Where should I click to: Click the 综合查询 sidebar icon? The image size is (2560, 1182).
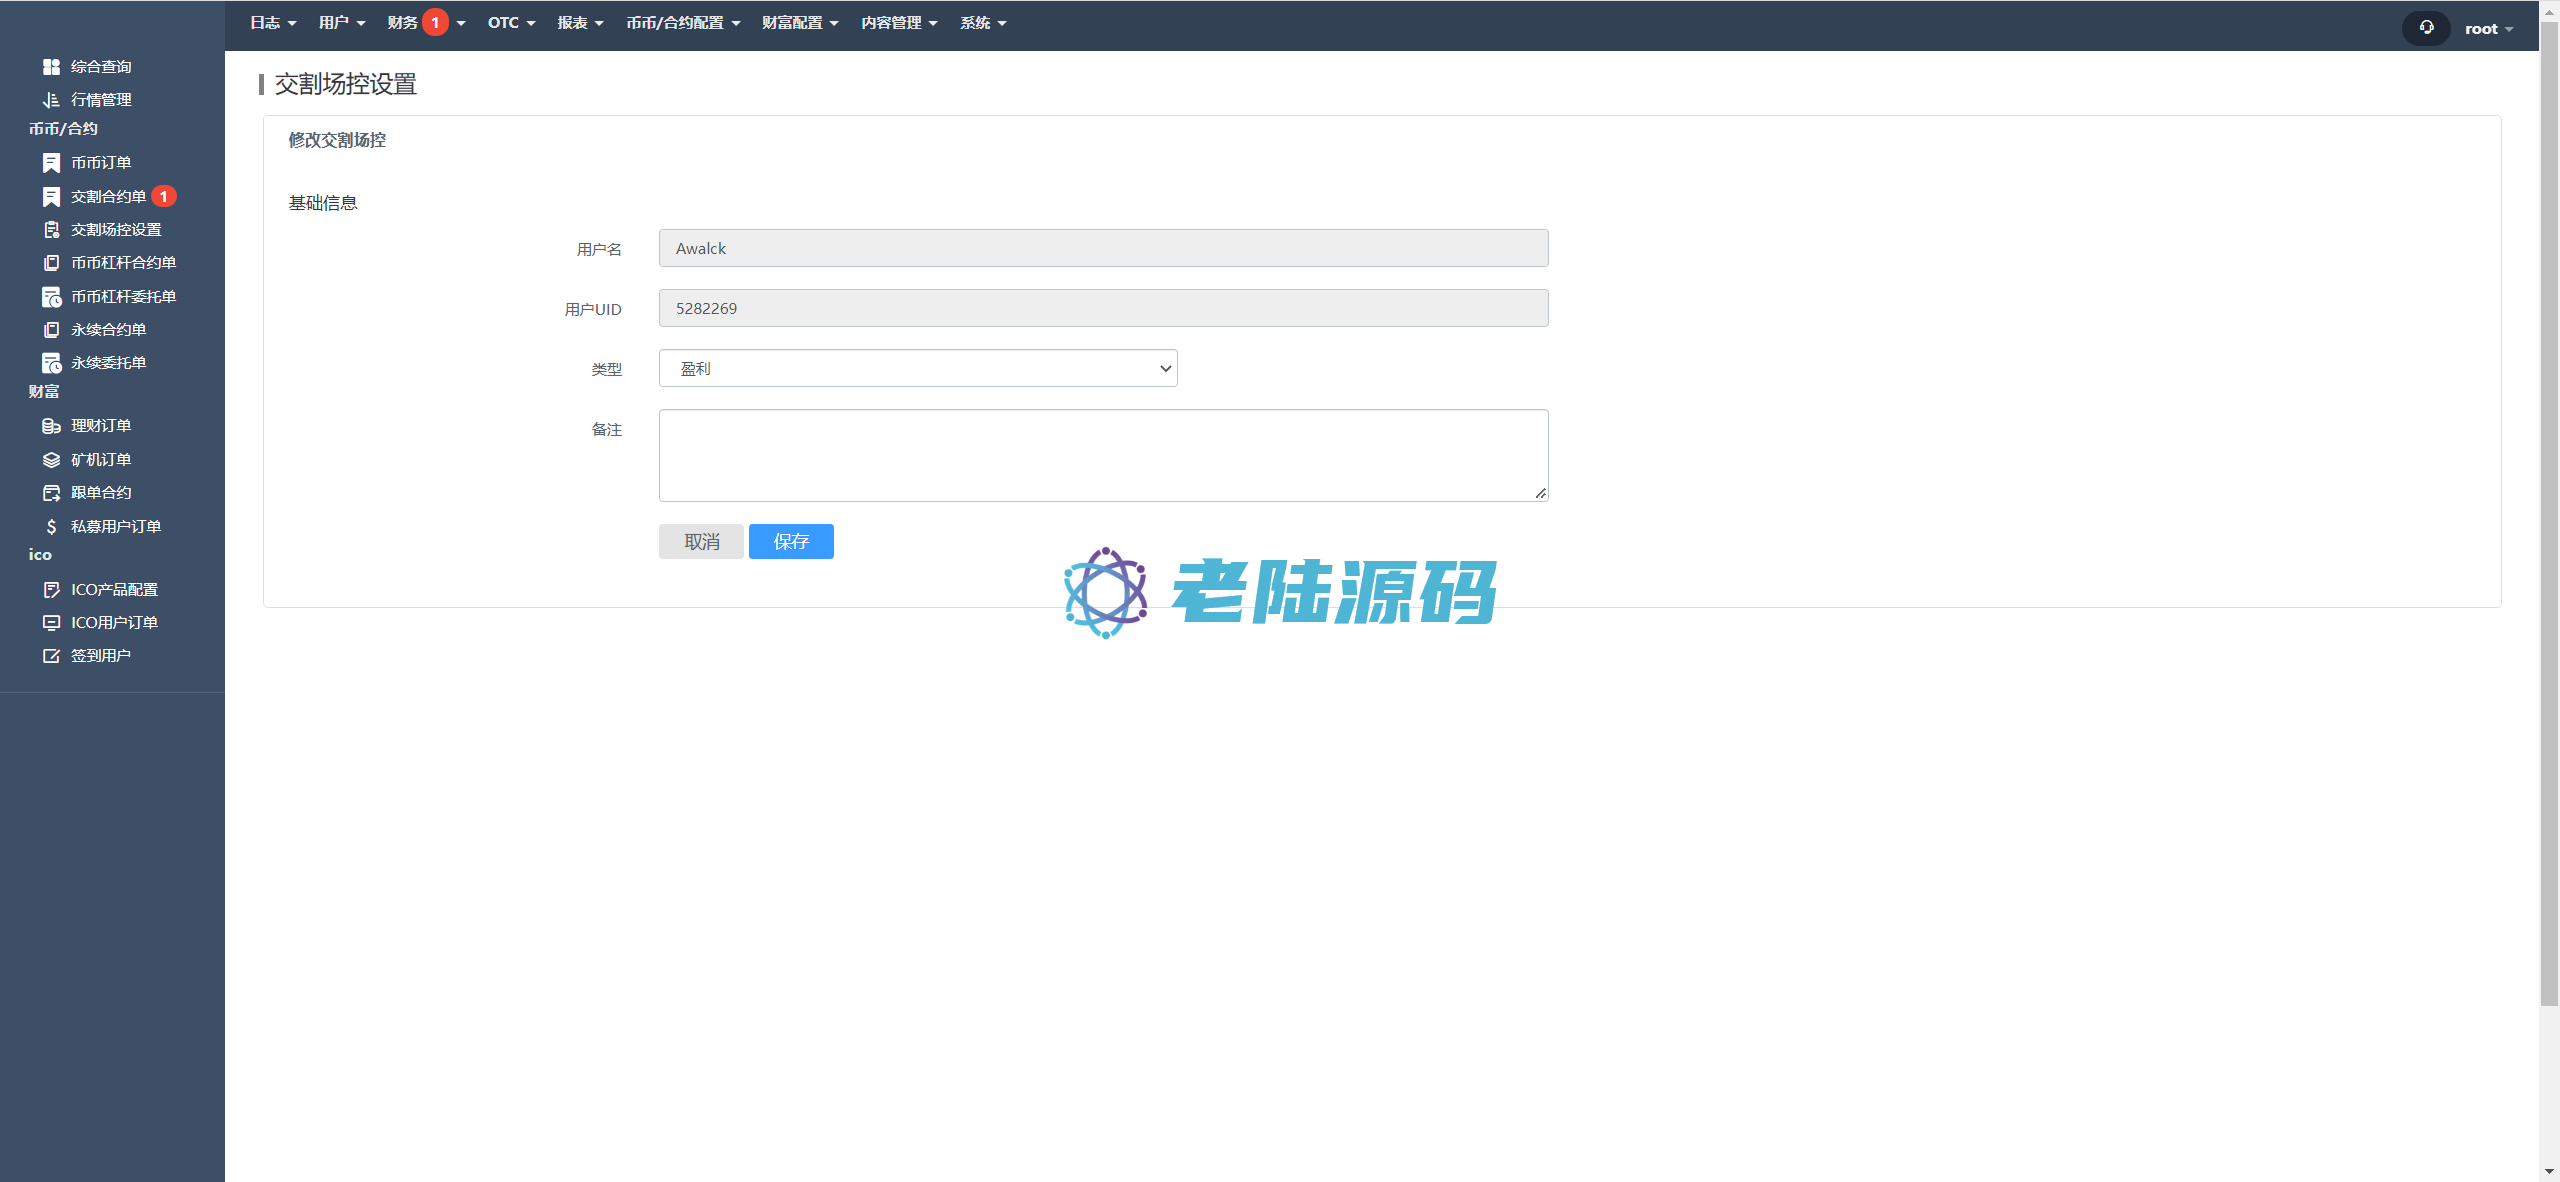pyautogui.click(x=51, y=67)
